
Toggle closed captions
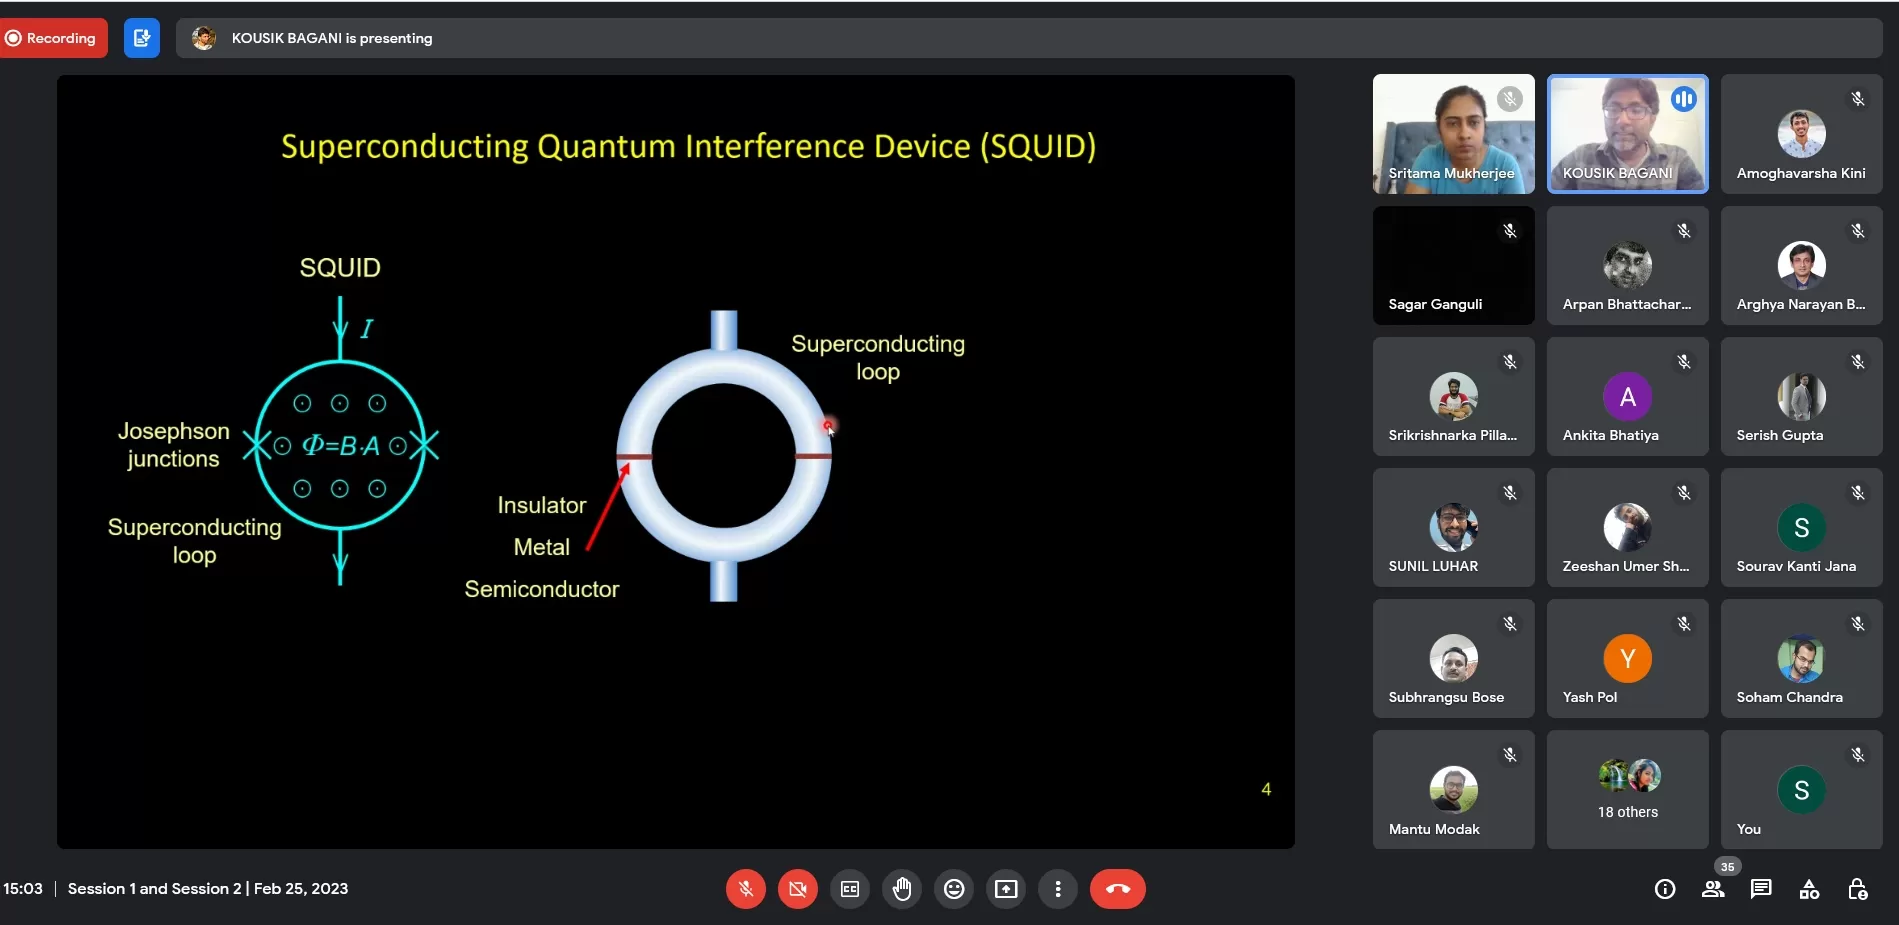(x=850, y=889)
